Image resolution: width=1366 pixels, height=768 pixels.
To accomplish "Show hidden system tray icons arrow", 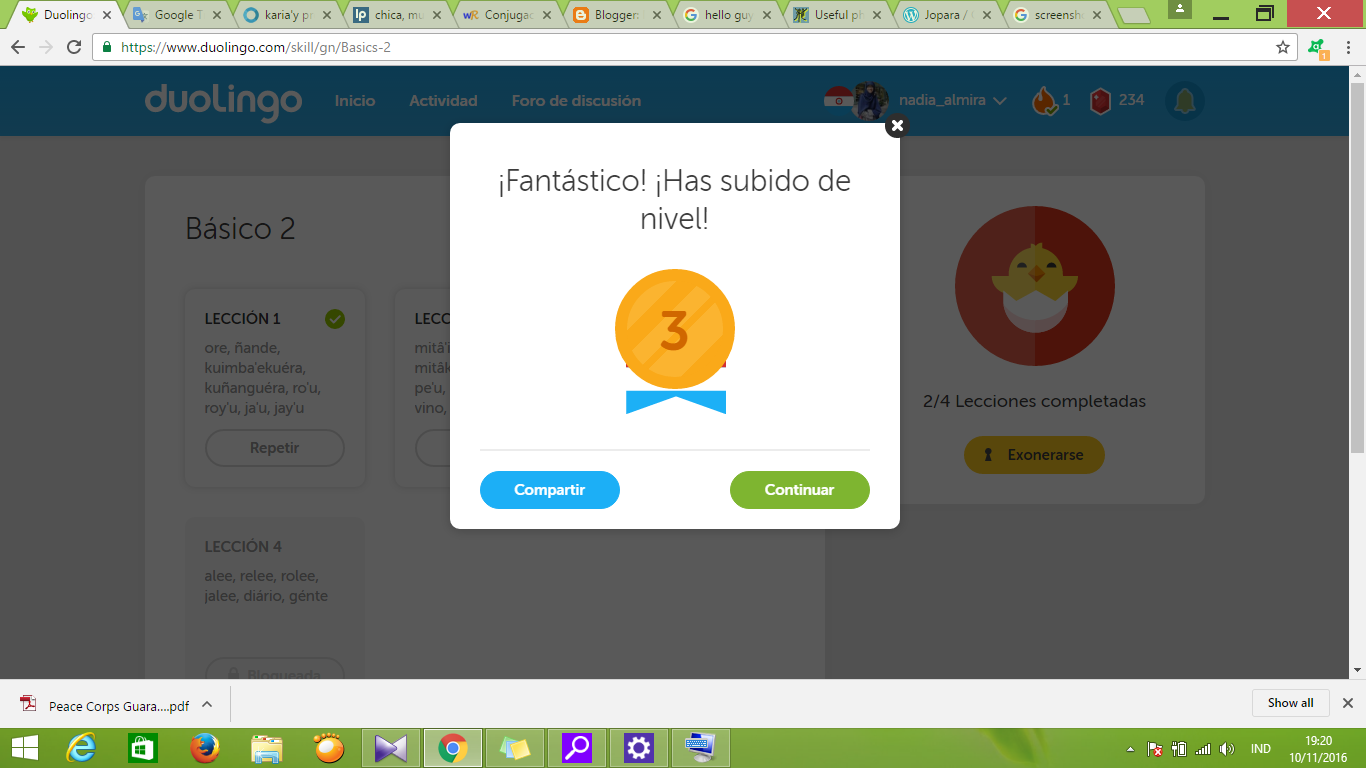I will click(1130, 749).
